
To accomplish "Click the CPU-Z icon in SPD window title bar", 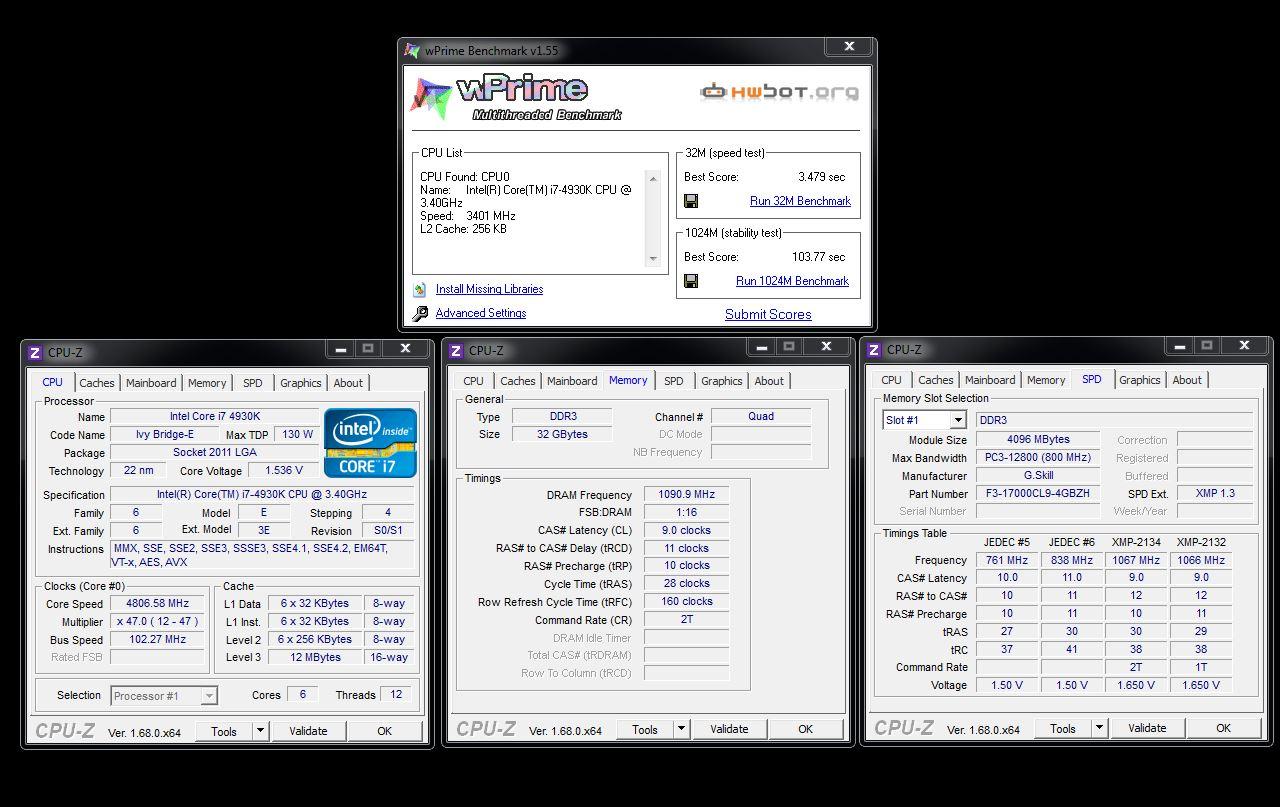I will tap(874, 349).
